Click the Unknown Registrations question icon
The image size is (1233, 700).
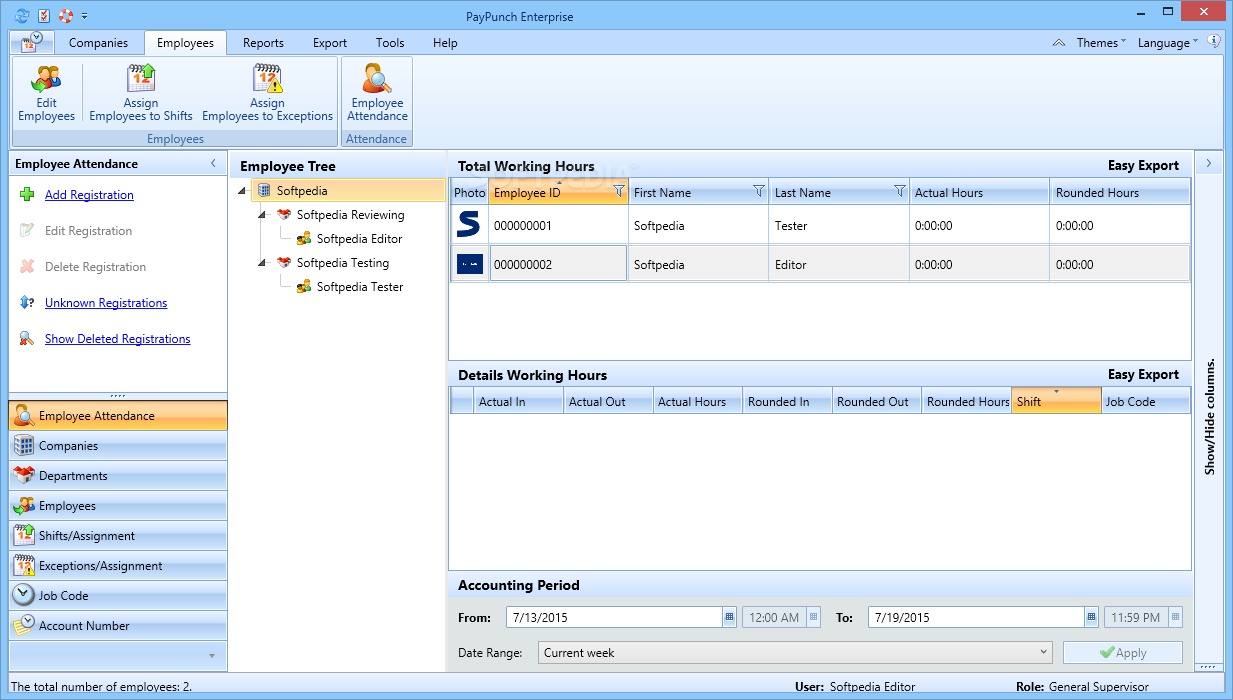(27, 303)
